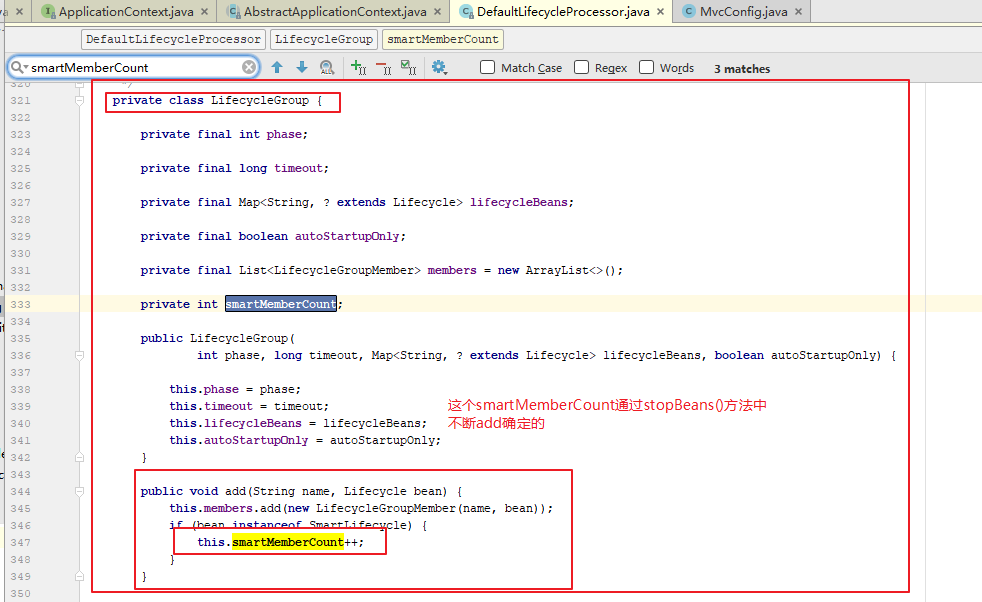Clear the search field with the X icon
This screenshot has width=982, height=602.
click(248, 66)
